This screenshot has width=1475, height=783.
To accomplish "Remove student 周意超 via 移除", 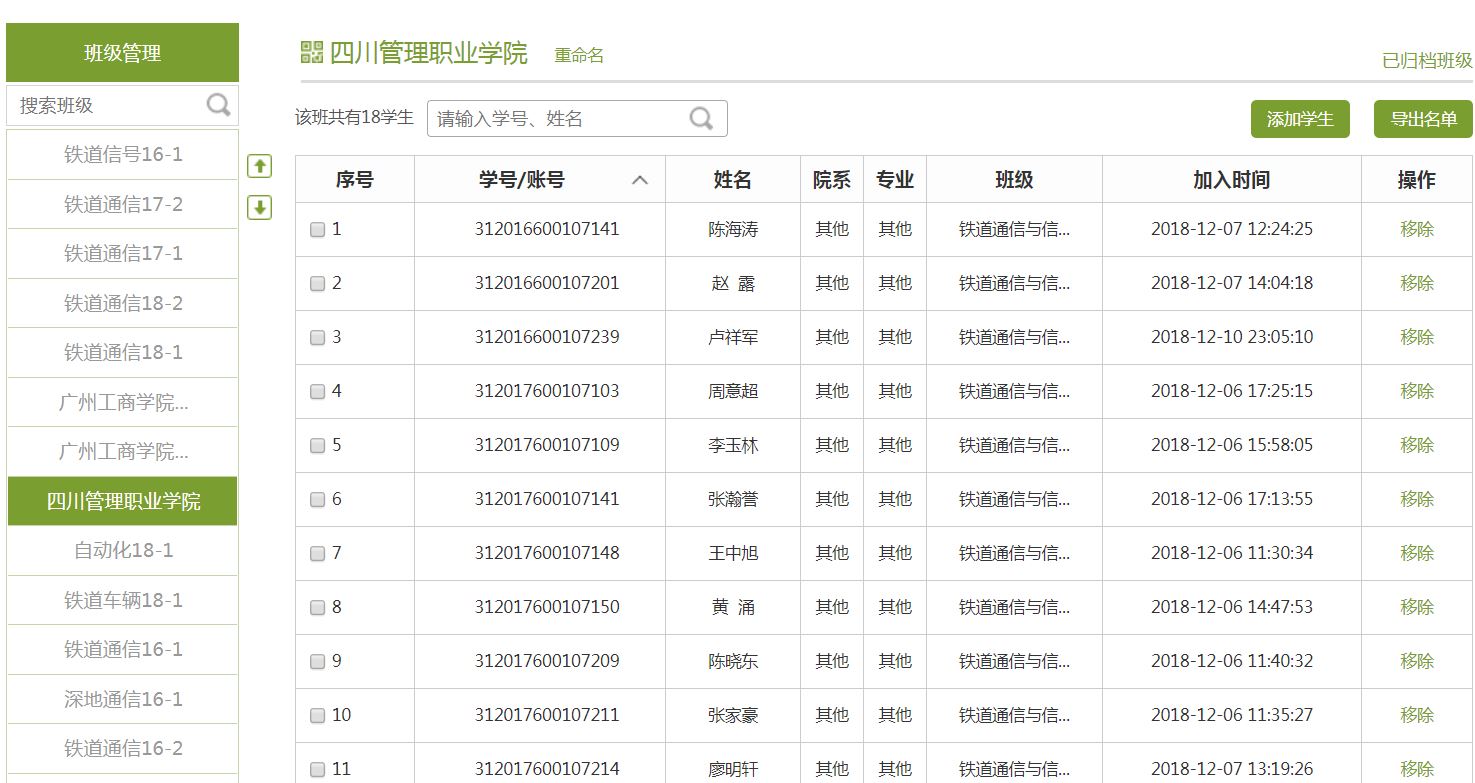I will click(1417, 391).
